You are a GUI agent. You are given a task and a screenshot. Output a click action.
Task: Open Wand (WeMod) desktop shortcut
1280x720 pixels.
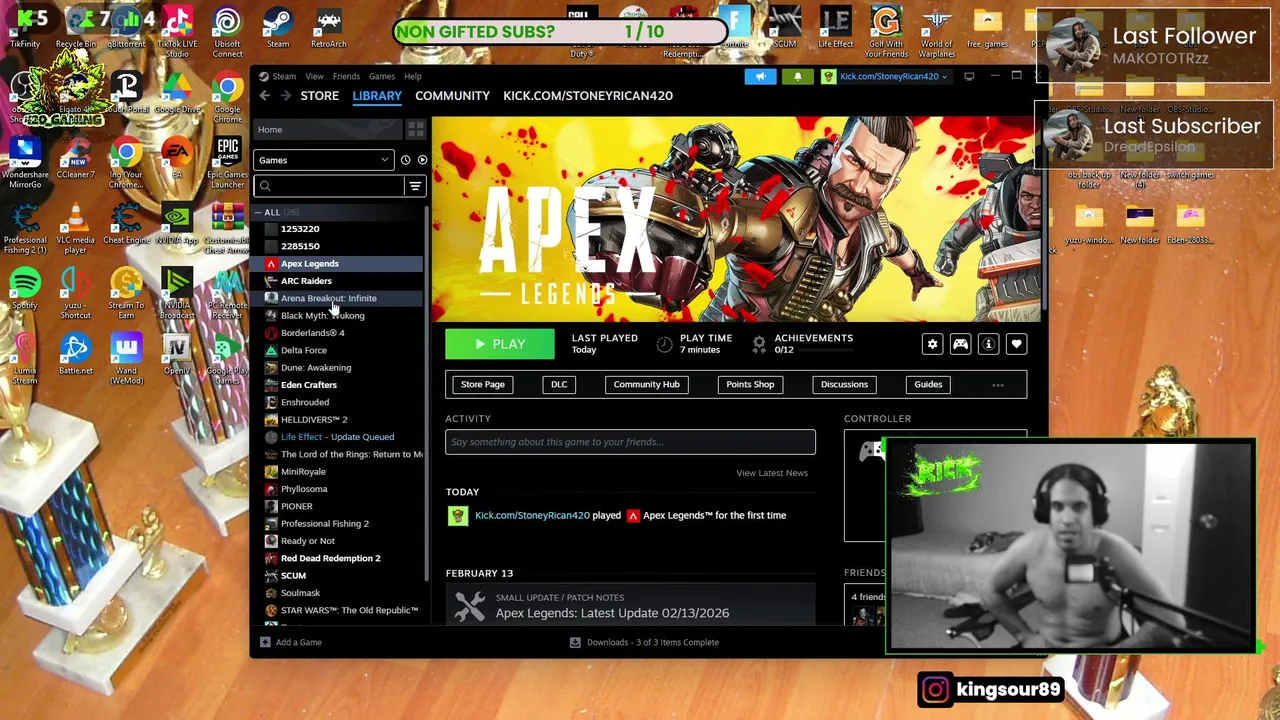point(126,359)
